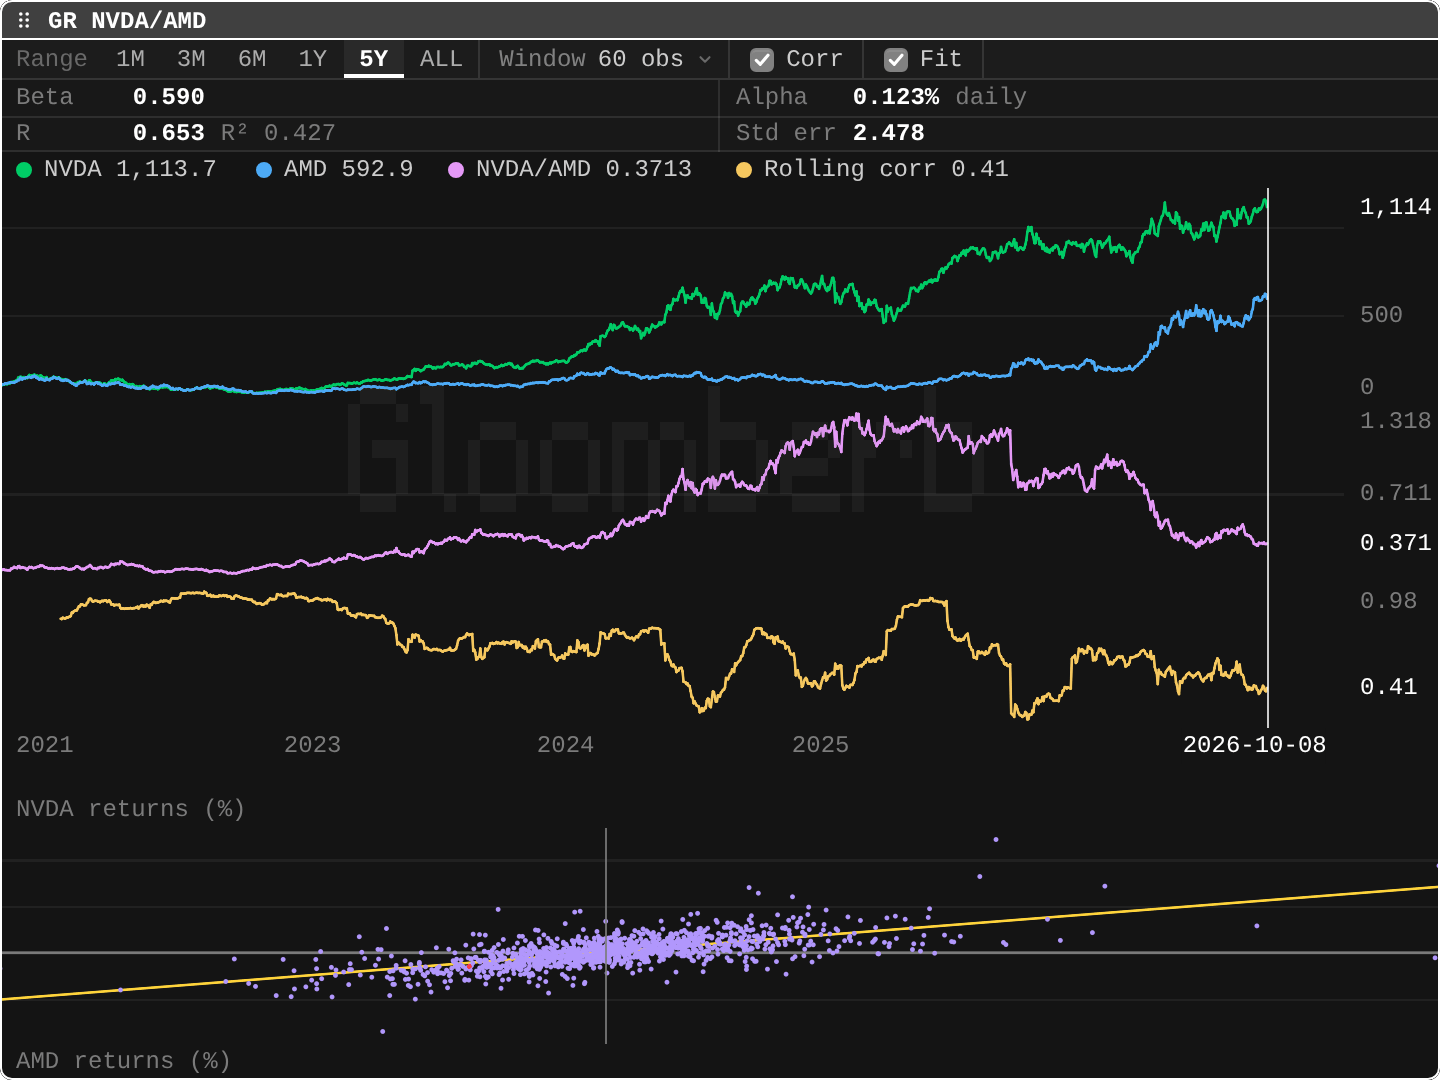Toggle the Corr checkbox
Screen dimensions: 1440x1080
(x=762, y=60)
